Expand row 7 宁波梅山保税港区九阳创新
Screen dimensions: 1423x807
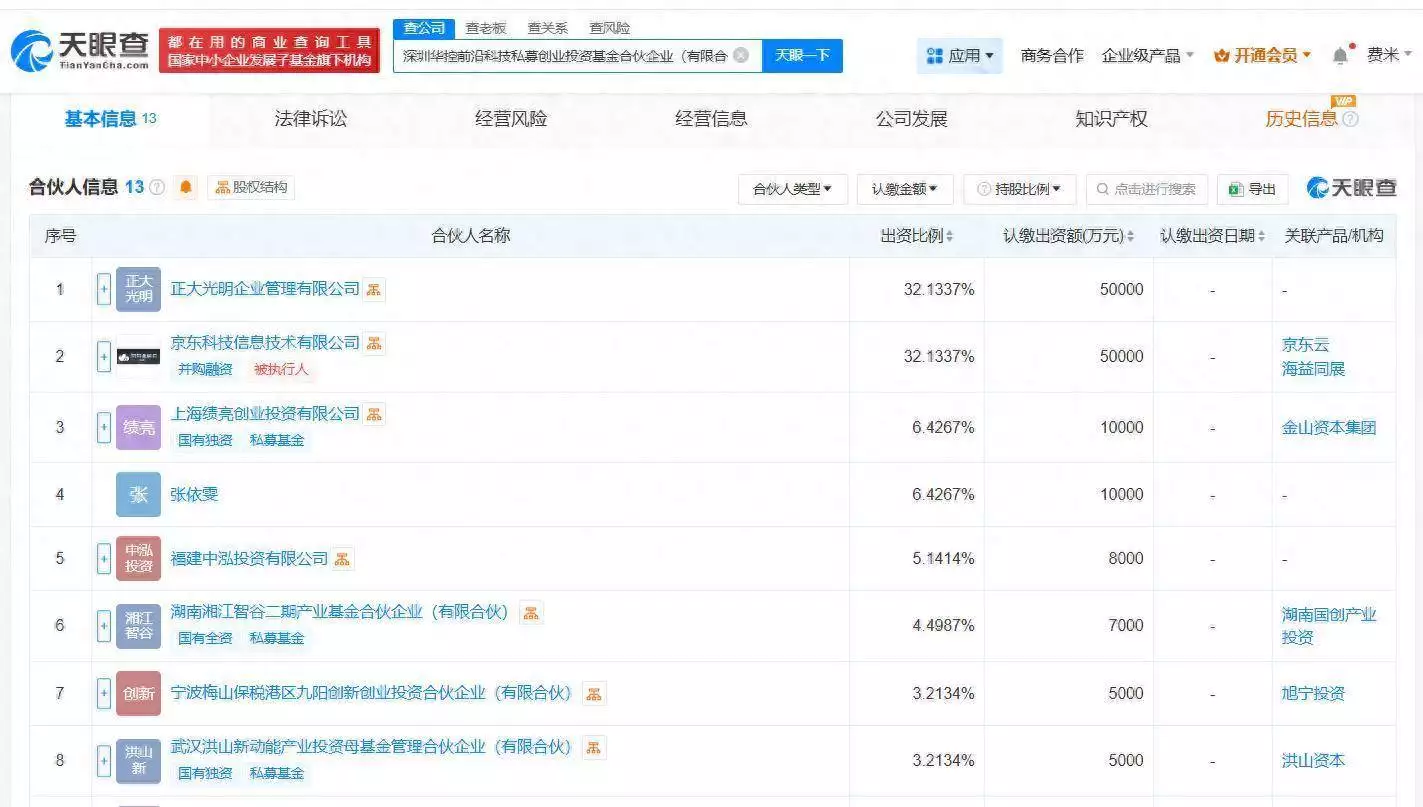103,693
